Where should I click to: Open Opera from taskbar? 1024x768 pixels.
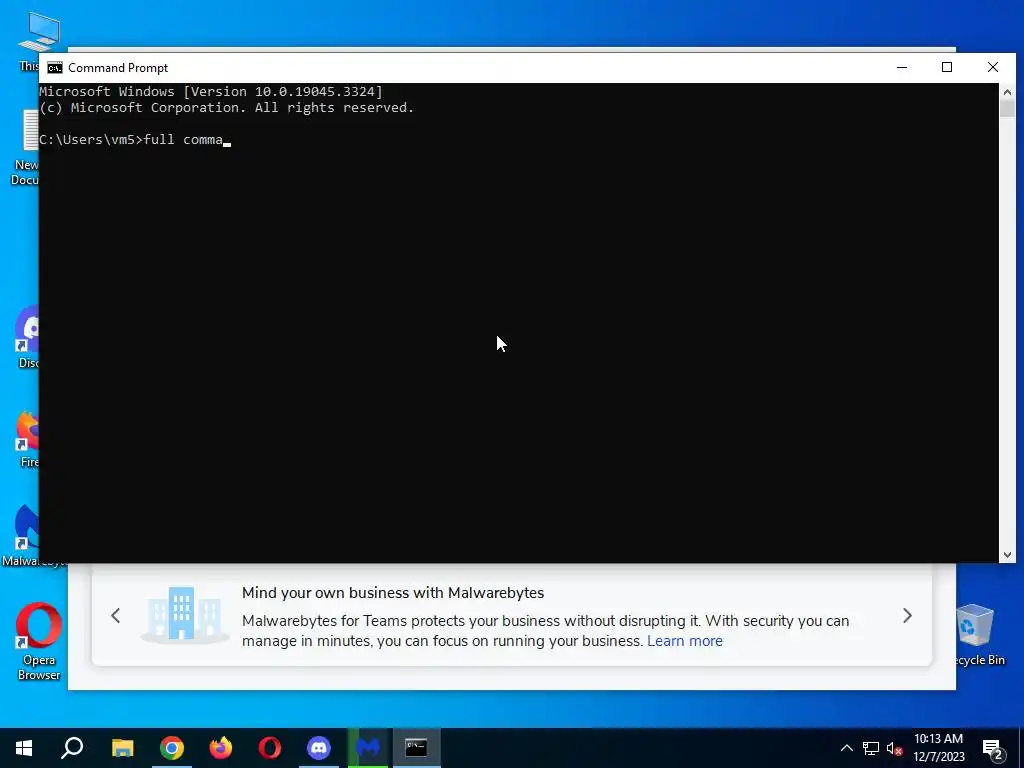pos(270,748)
